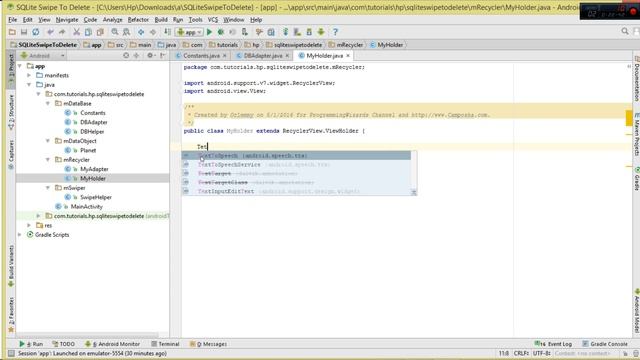Open the Terminal tool window
This screenshot has height=360, width=640.
(x=165, y=344)
